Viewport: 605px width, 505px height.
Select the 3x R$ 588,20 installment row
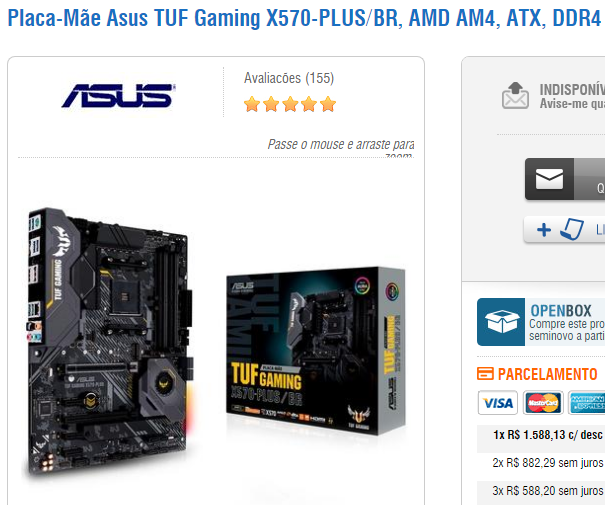(541, 491)
